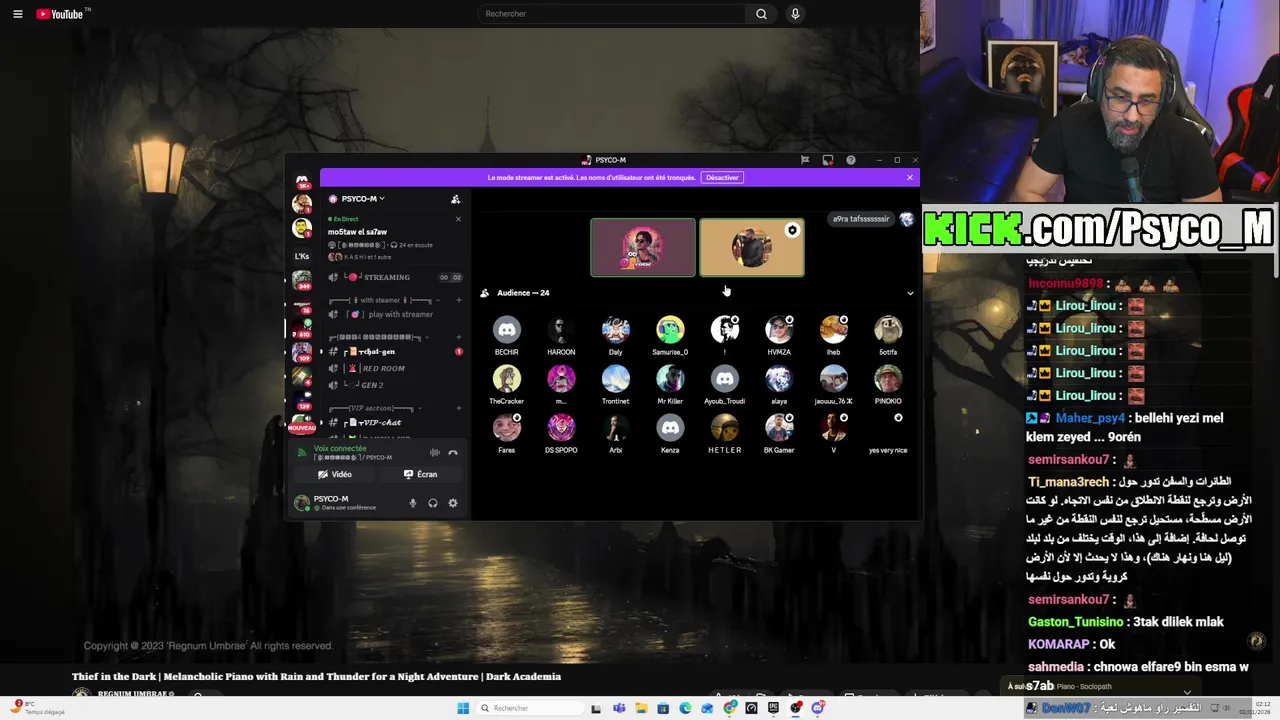Add a channel to 'with steamer' category
Screen dimensions: 1280x720
tap(457, 300)
